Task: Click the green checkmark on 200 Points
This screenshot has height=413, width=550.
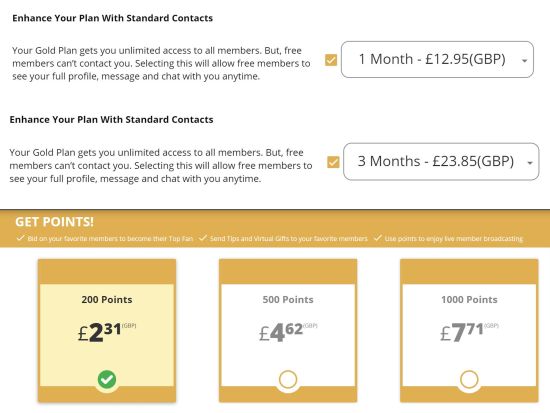Action: 107,379
